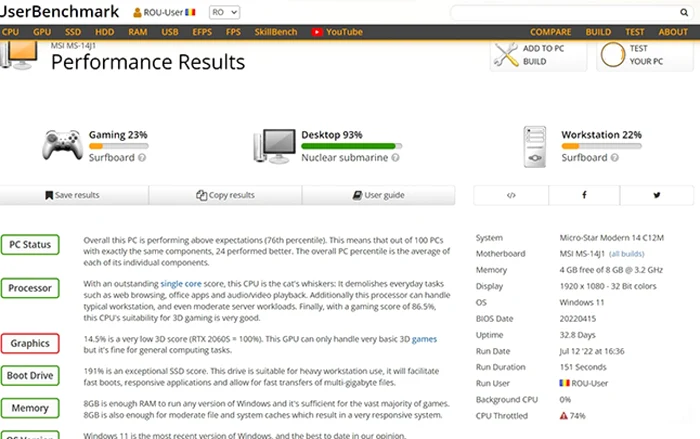Click the BIOS date 20220415 value
Screen dimensions: 700x439
(578, 319)
